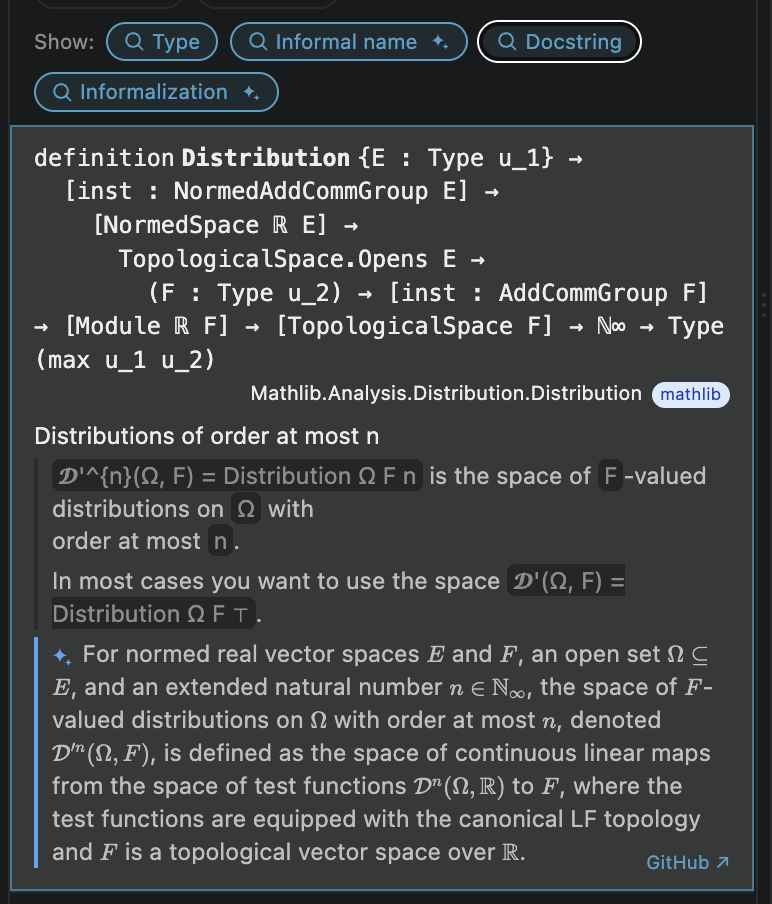Open Mathlib.Analysis.Distribution.Distribution module link

446,393
